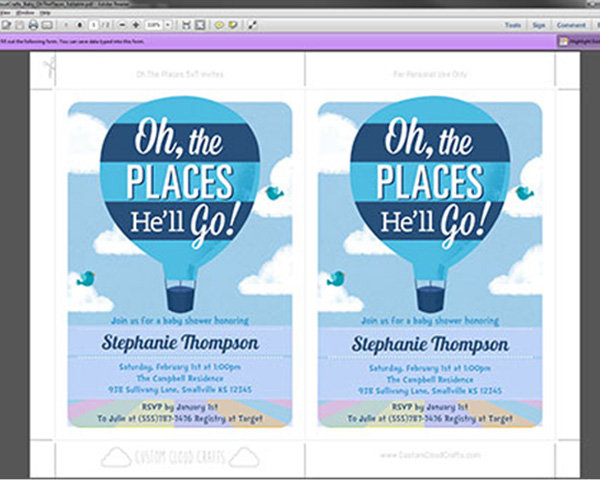This screenshot has height=480, width=600.
Task: Click RSVP by January 1st line, left invite
Action: 180,407
